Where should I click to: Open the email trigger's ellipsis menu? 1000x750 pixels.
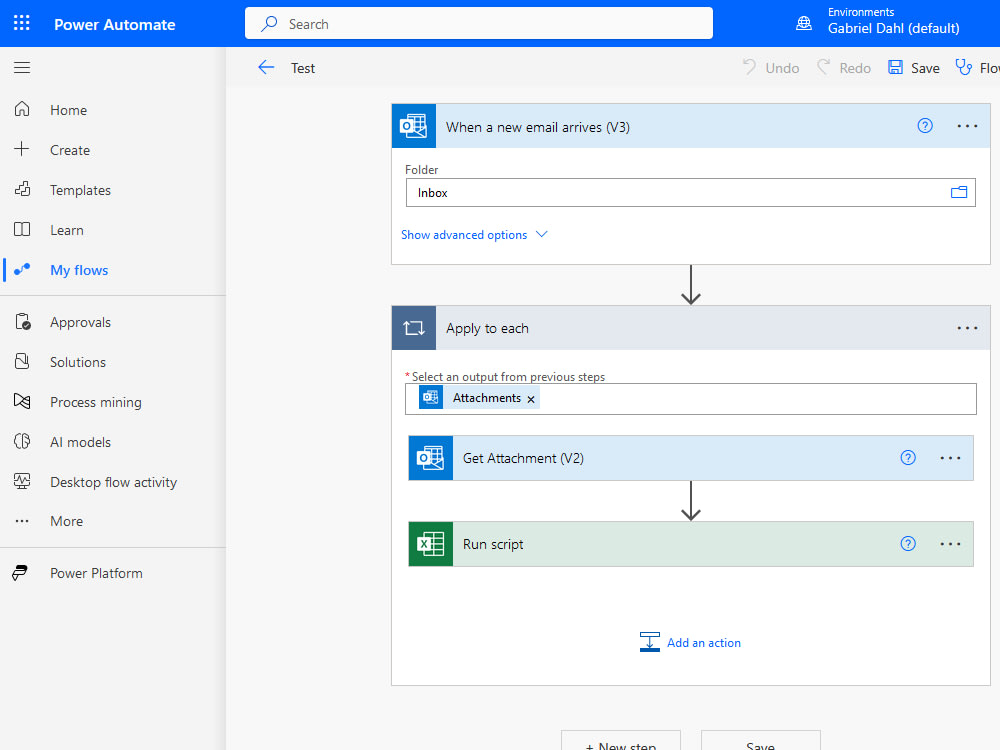coord(967,126)
